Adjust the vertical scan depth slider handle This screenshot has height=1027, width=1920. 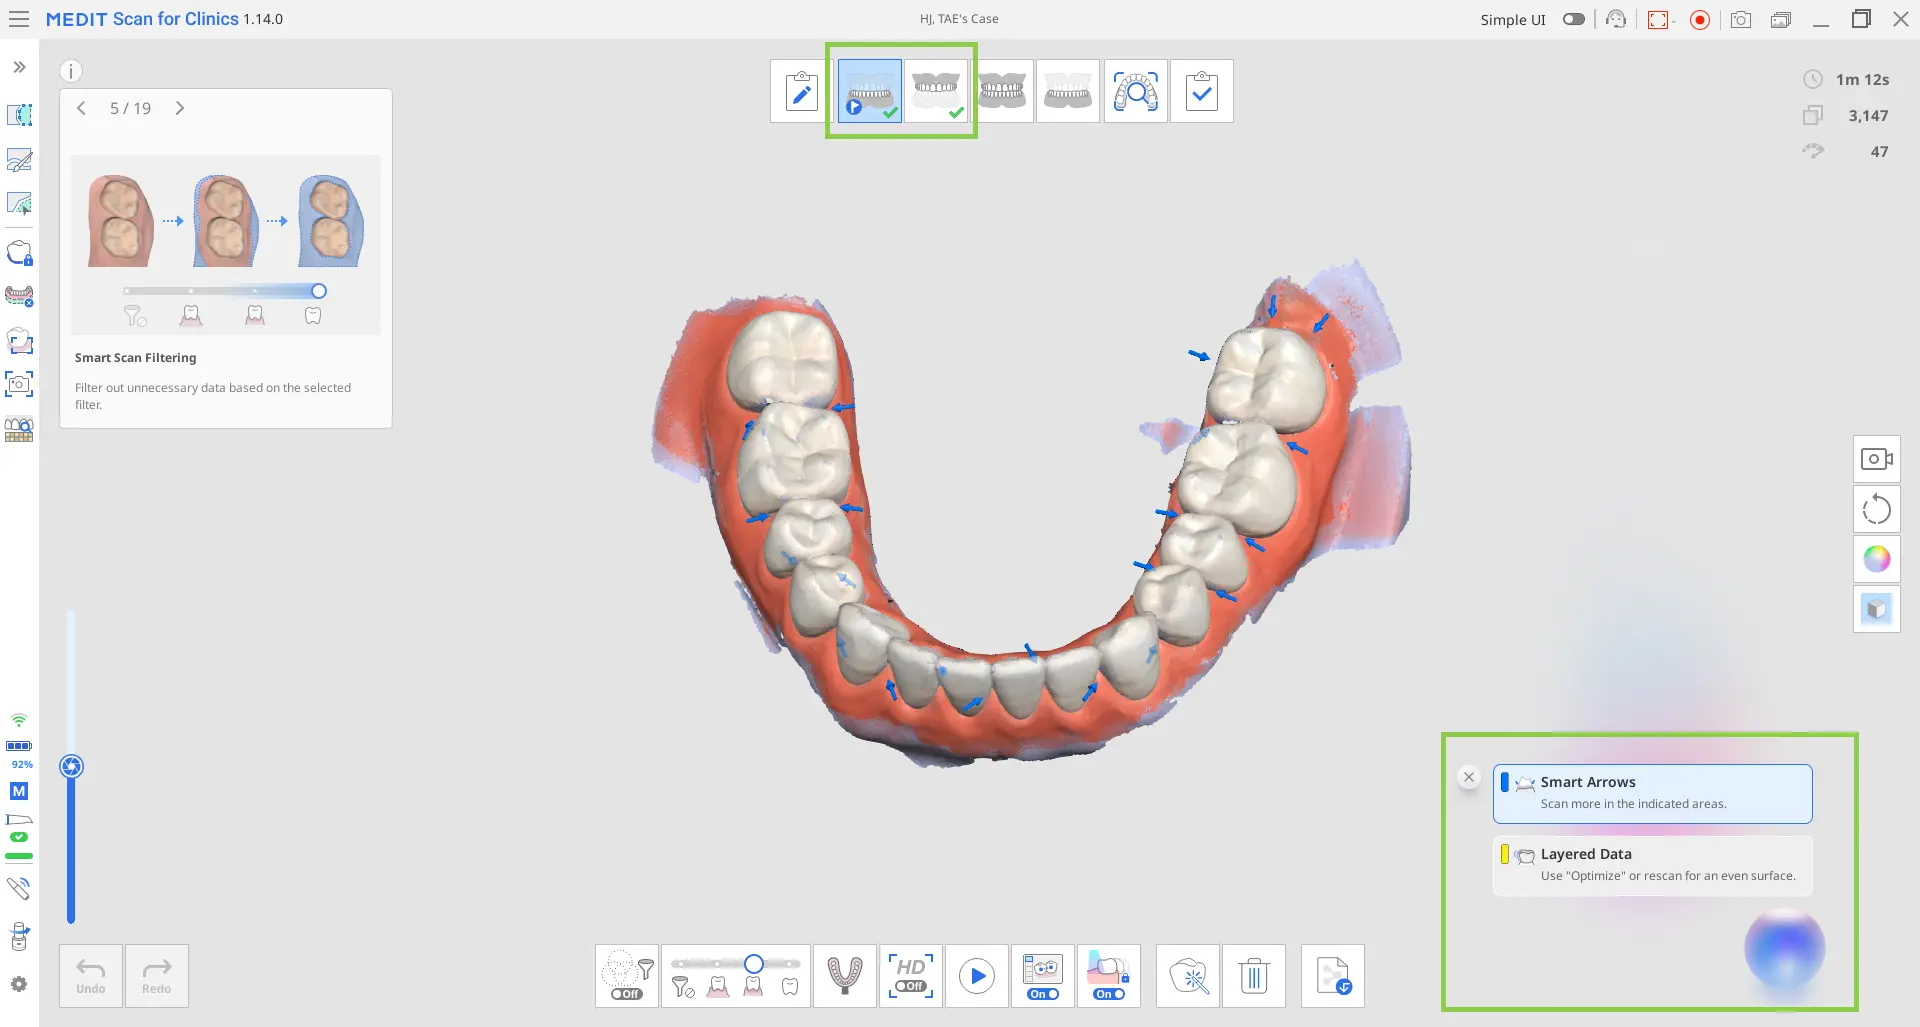[71, 767]
